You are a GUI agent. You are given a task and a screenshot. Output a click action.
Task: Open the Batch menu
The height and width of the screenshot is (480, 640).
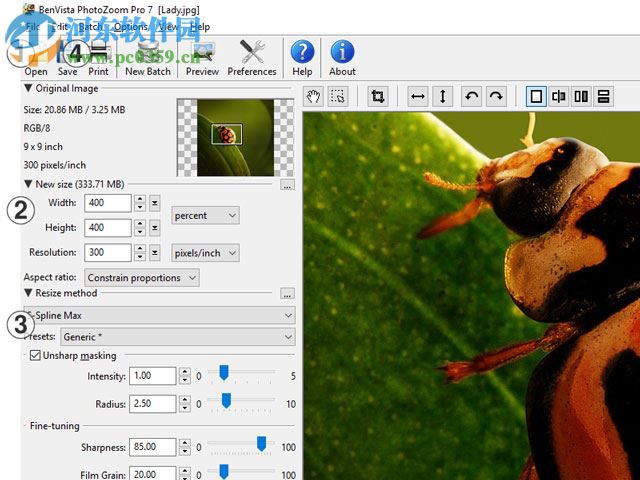pyautogui.click(x=91, y=27)
